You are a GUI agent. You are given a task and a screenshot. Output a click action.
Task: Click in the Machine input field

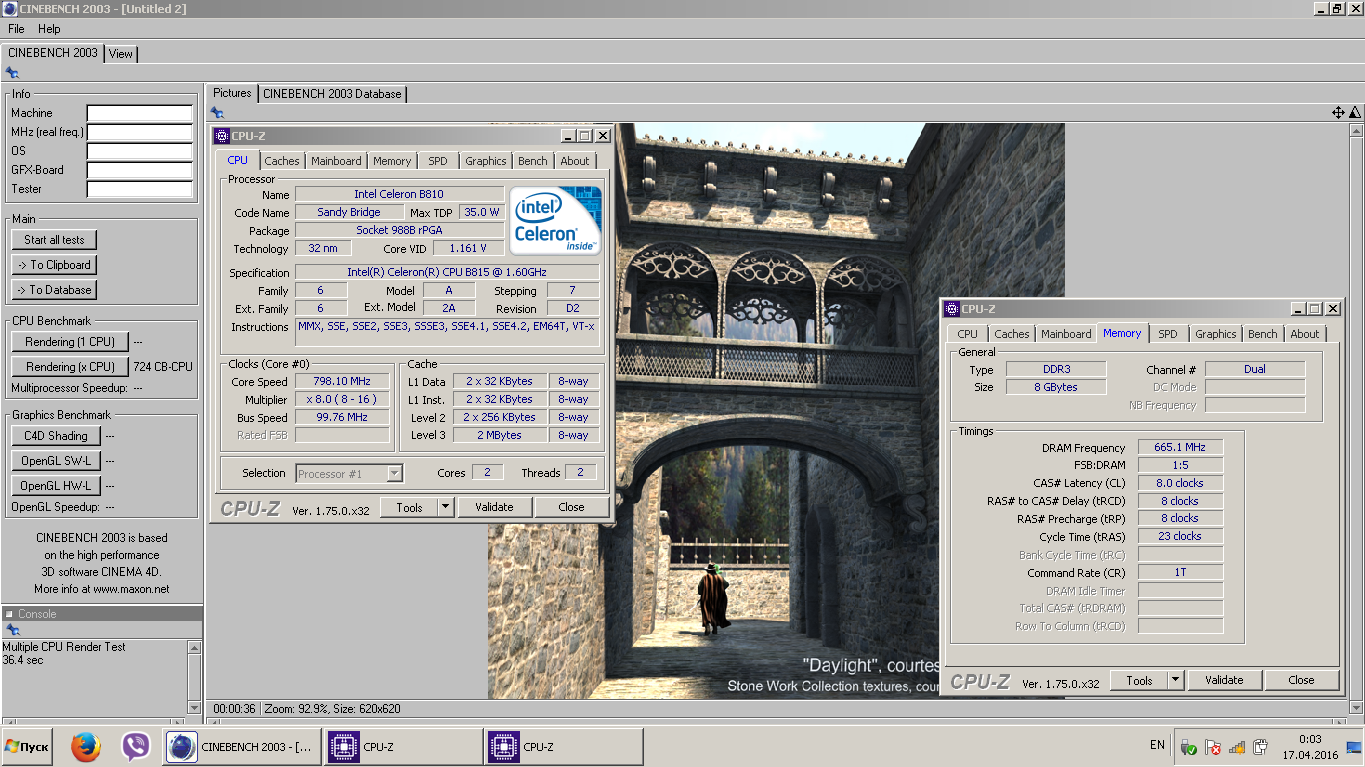(x=140, y=114)
